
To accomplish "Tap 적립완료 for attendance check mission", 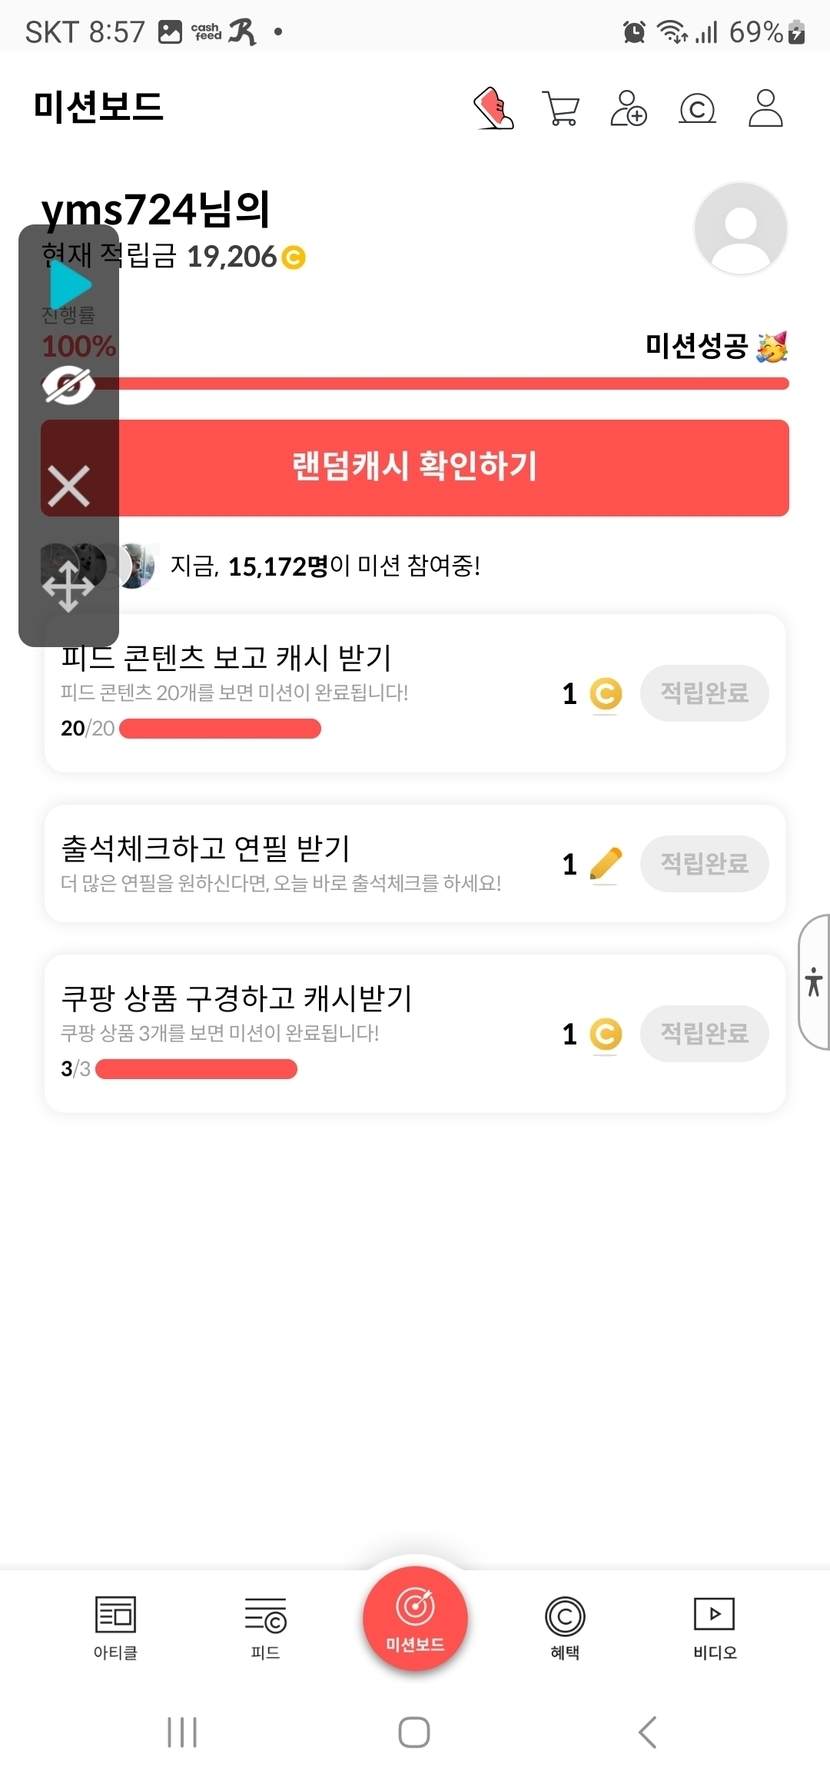I will tap(704, 863).
